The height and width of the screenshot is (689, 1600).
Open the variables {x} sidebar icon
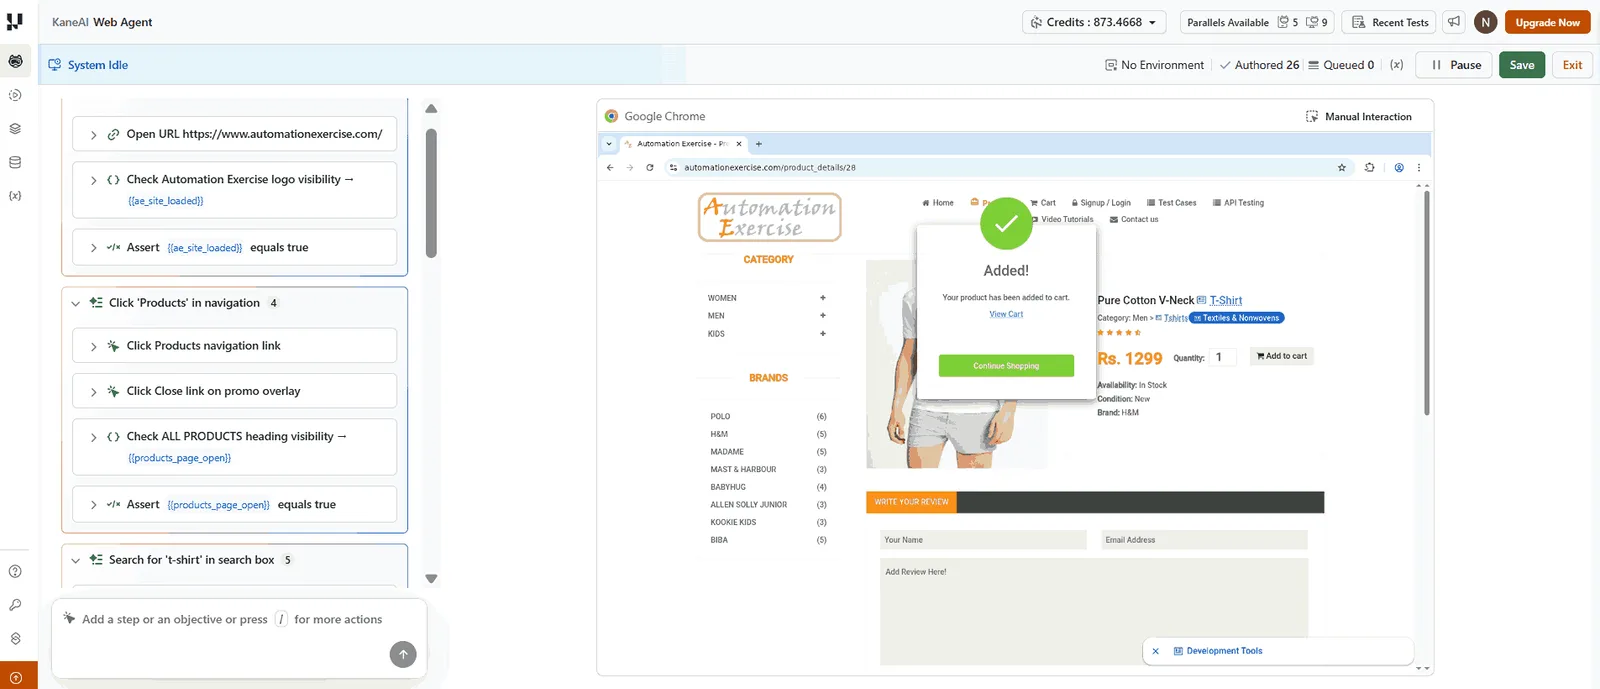[x=15, y=196]
